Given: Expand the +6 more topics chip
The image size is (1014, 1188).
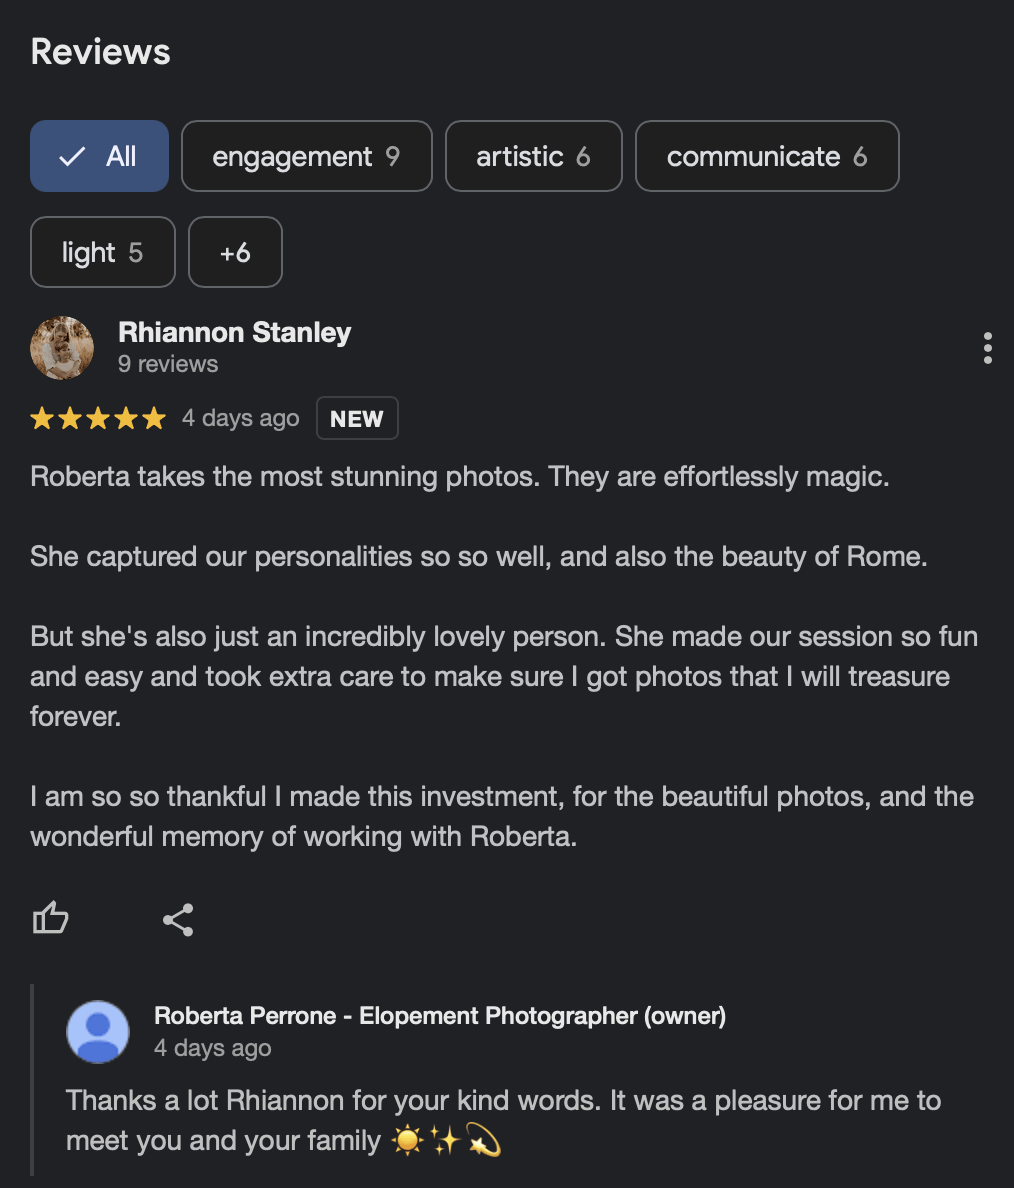Looking at the screenshot, I should [x=235, y=253].
